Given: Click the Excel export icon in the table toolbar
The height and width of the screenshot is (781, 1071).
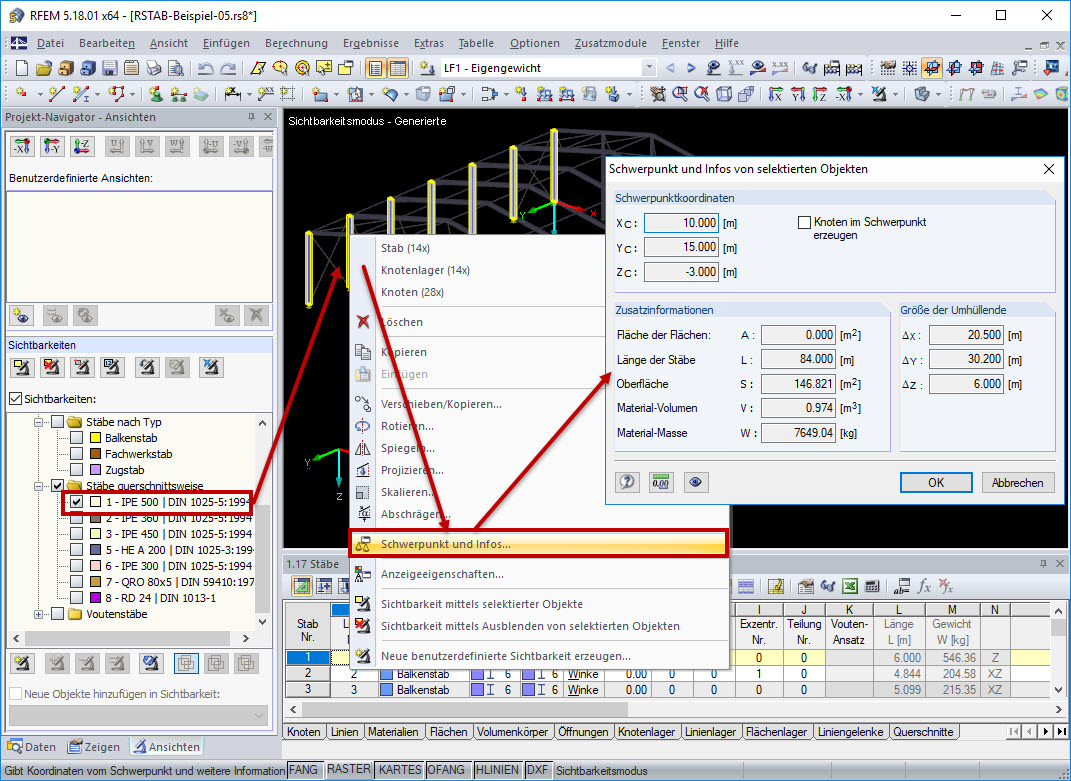Looking at the screenshot, I should coord(849,586).
